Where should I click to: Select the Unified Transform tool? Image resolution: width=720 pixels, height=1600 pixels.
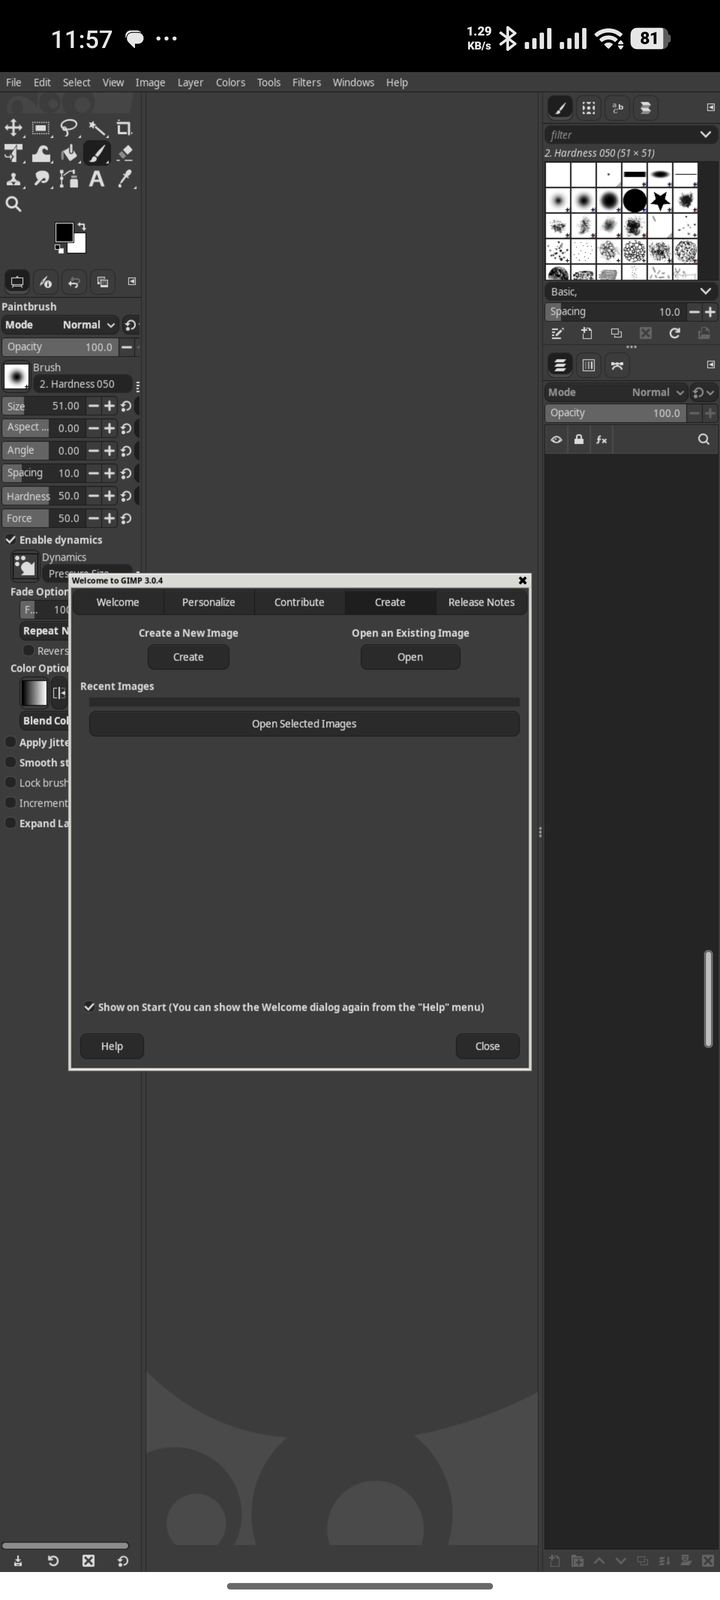pos(14,153)
